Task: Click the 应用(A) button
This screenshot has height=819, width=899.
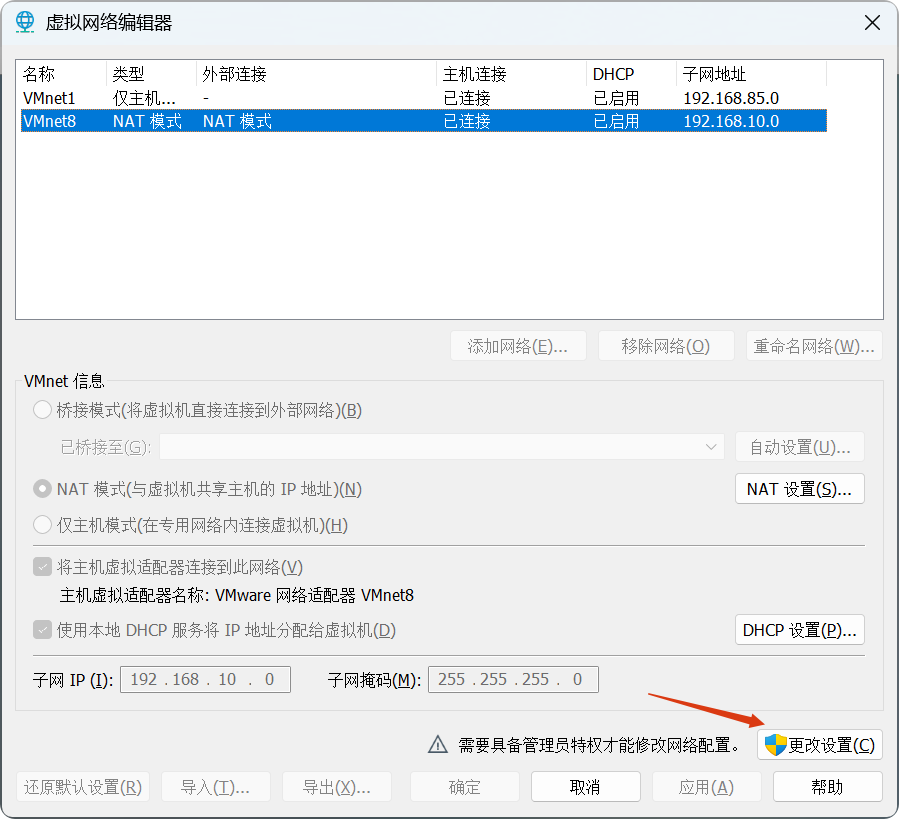Action: click(706, 786)
